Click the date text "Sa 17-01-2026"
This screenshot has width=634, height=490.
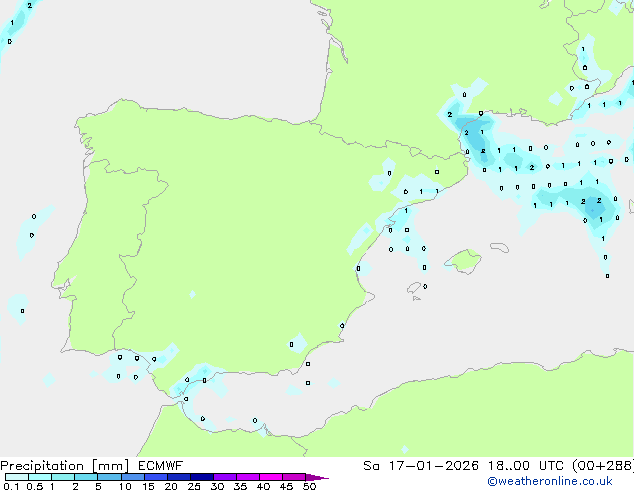pos(421,466)
